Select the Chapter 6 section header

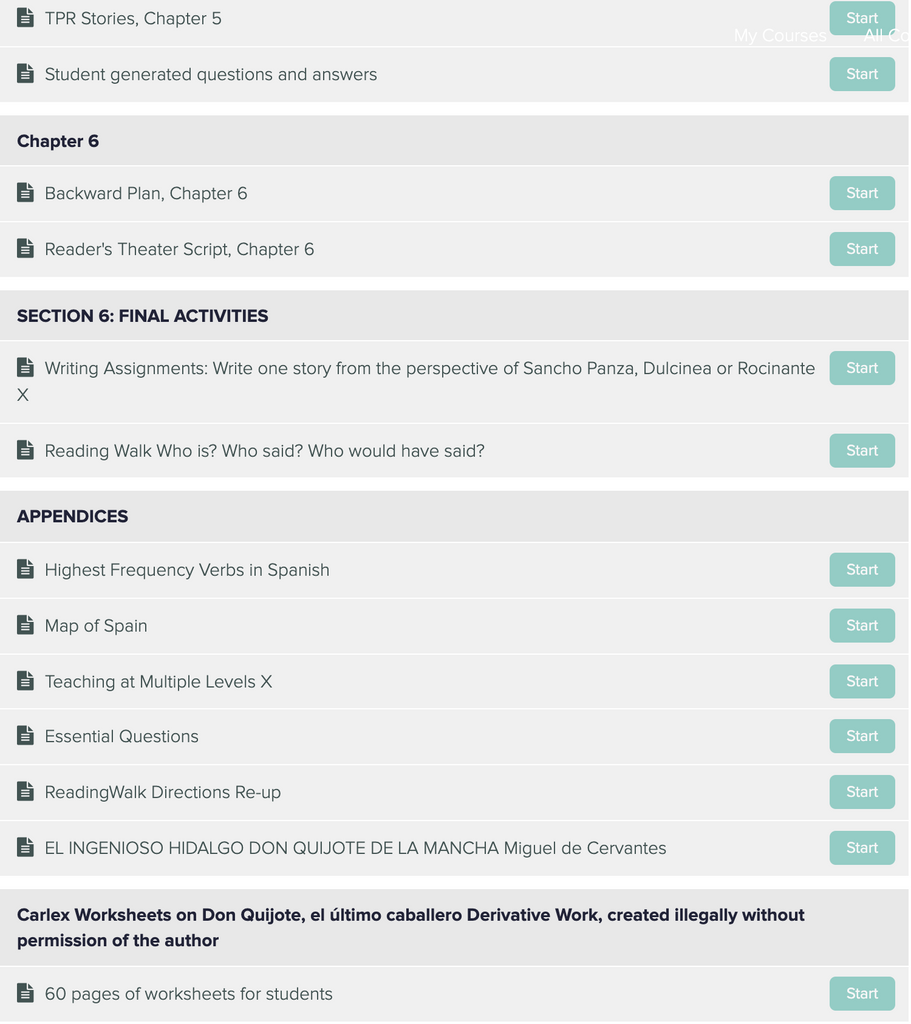point(454,141)
